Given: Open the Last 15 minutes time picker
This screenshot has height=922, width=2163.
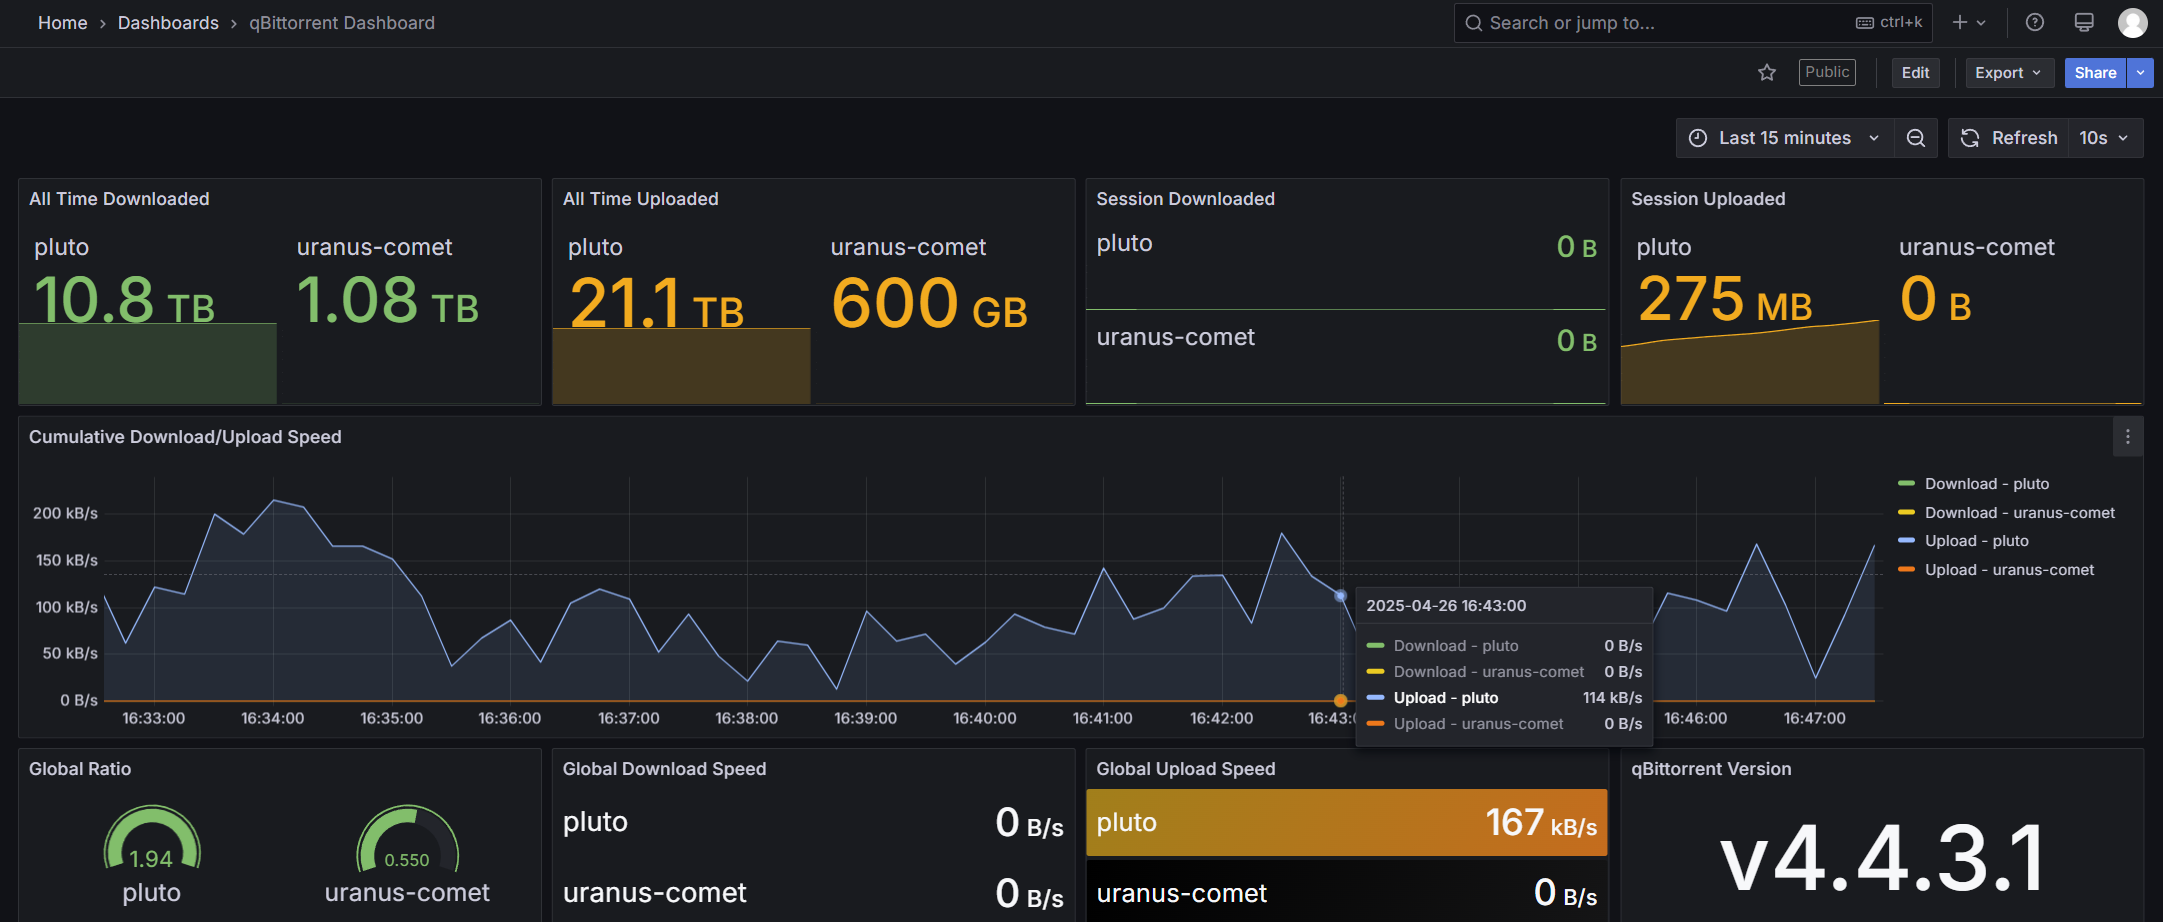Looking at the screenshot, I should coord(1785,138).
